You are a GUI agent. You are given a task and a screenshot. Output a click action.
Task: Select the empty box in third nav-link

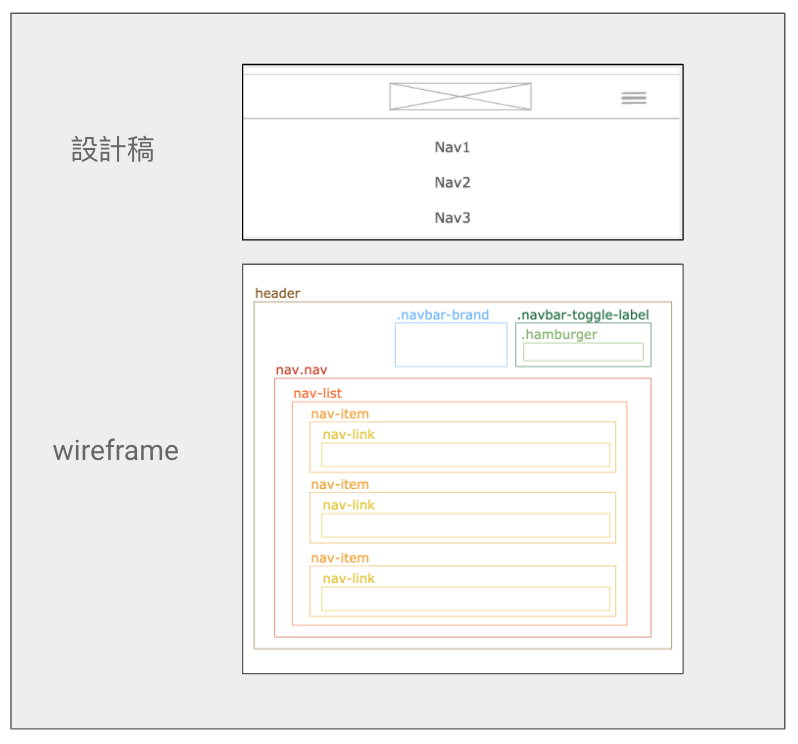tap(465, 598)
